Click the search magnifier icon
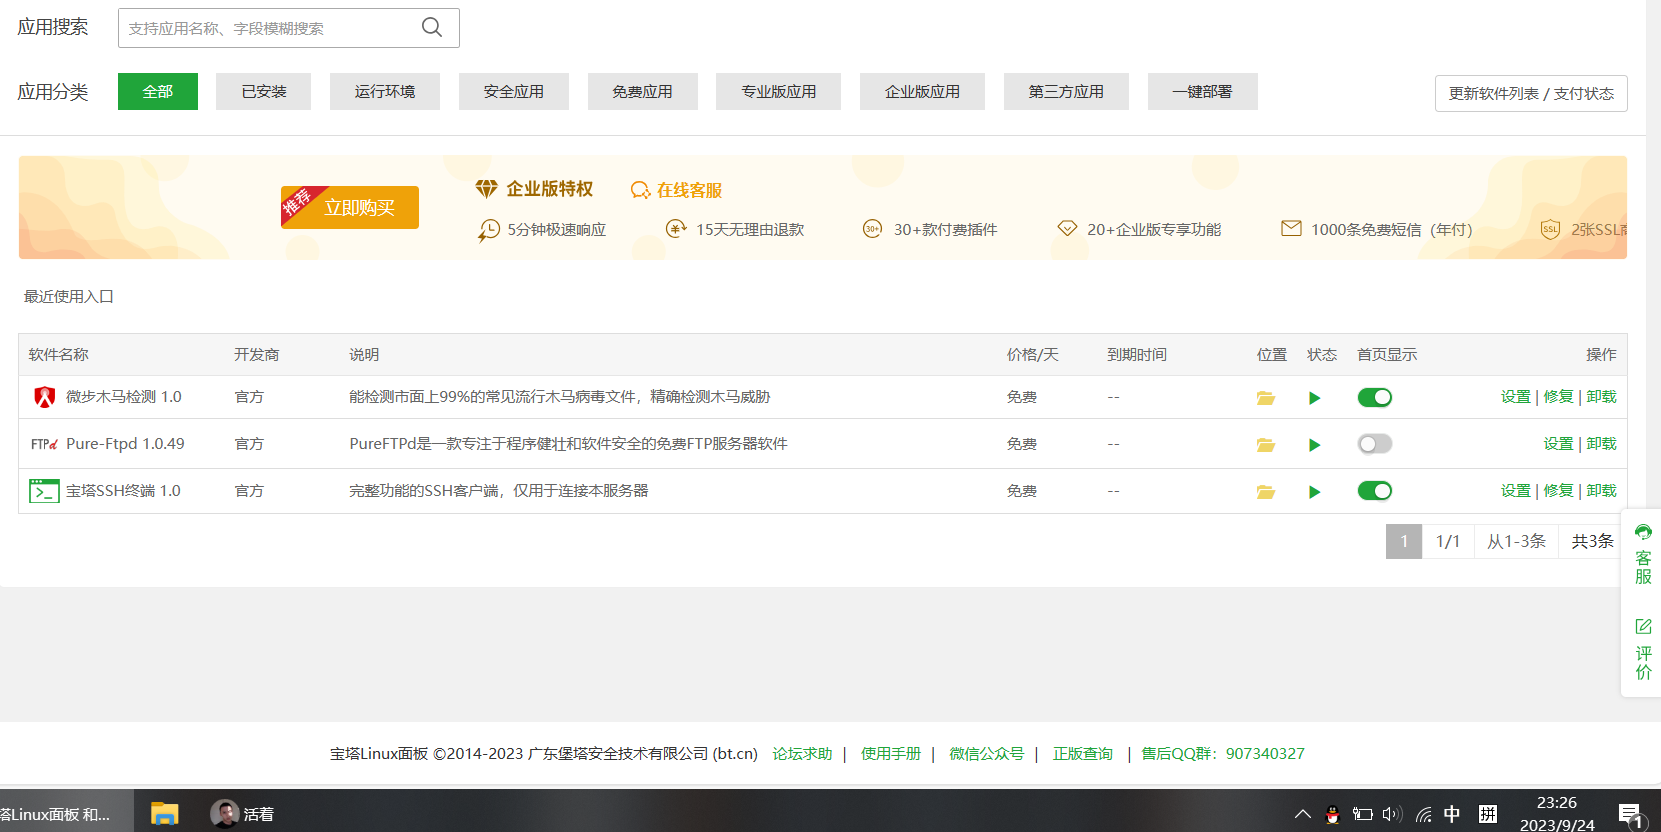 point(432,27)
